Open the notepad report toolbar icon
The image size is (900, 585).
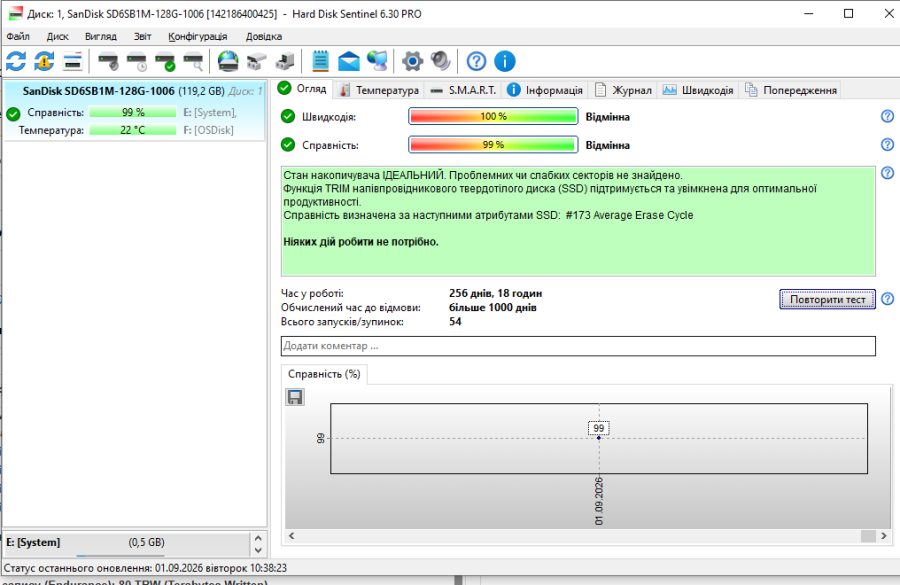coord(320,61)
